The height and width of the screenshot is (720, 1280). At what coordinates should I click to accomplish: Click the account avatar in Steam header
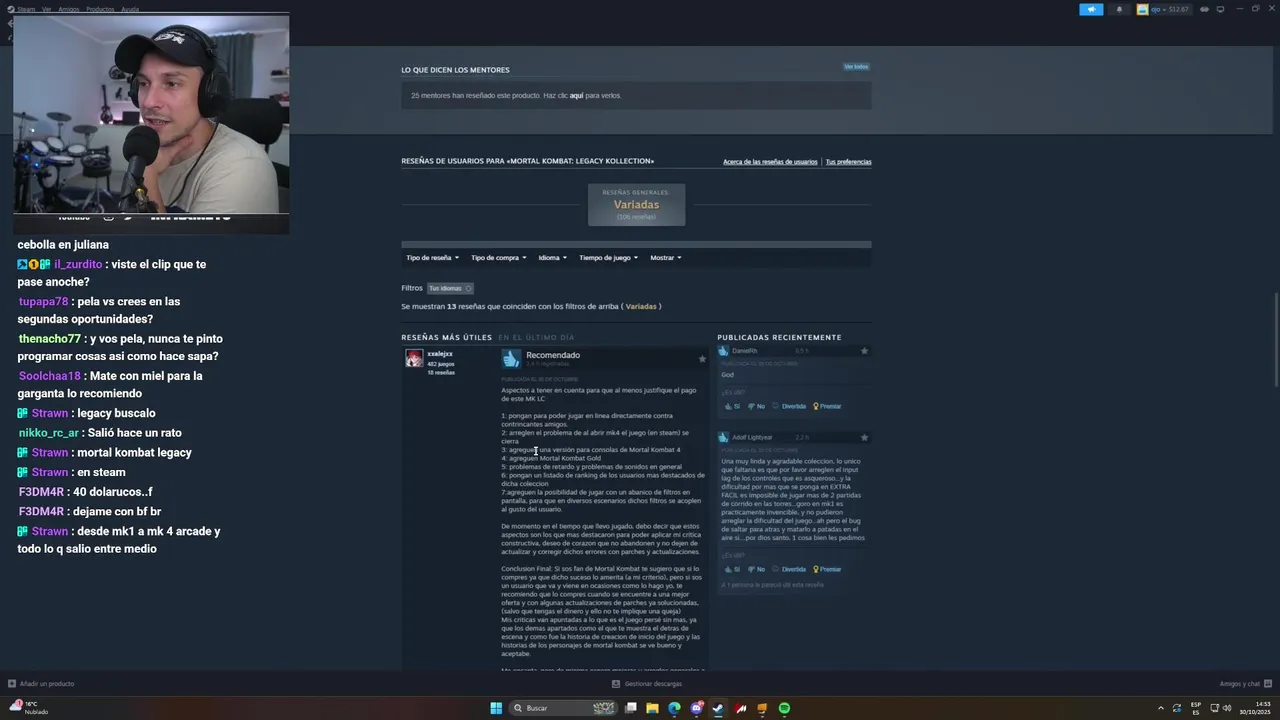[1143, 9]
